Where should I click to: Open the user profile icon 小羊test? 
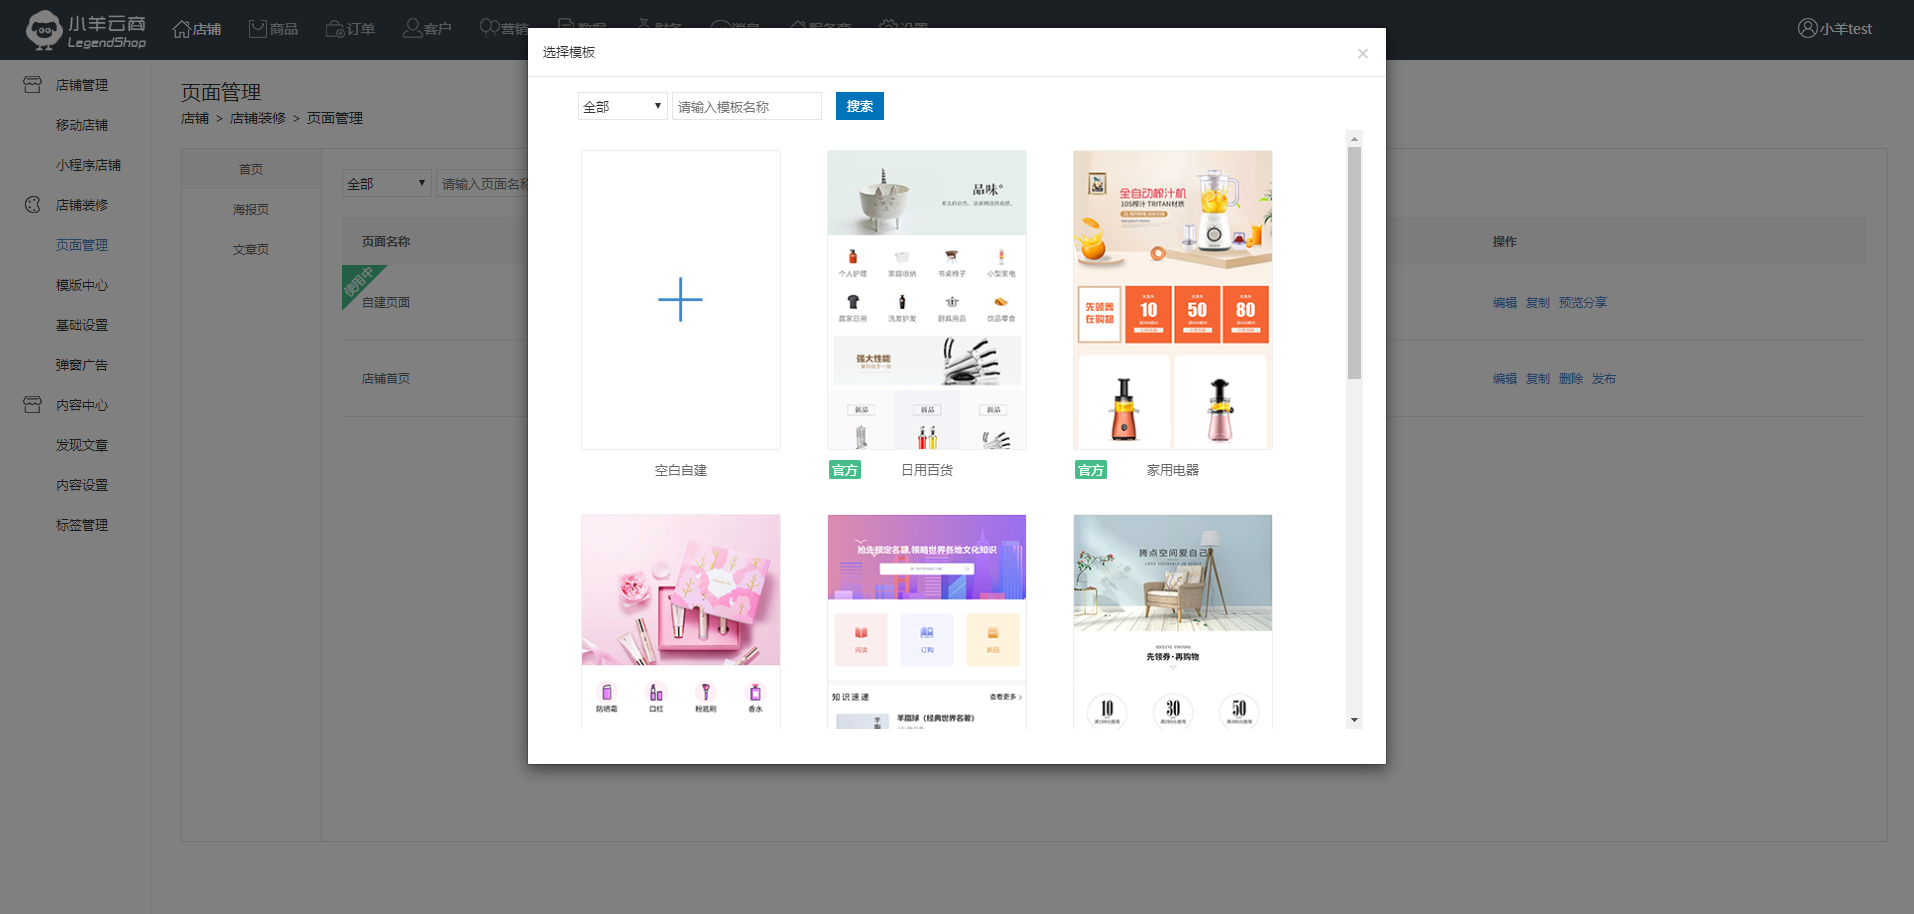[1807, 29]
